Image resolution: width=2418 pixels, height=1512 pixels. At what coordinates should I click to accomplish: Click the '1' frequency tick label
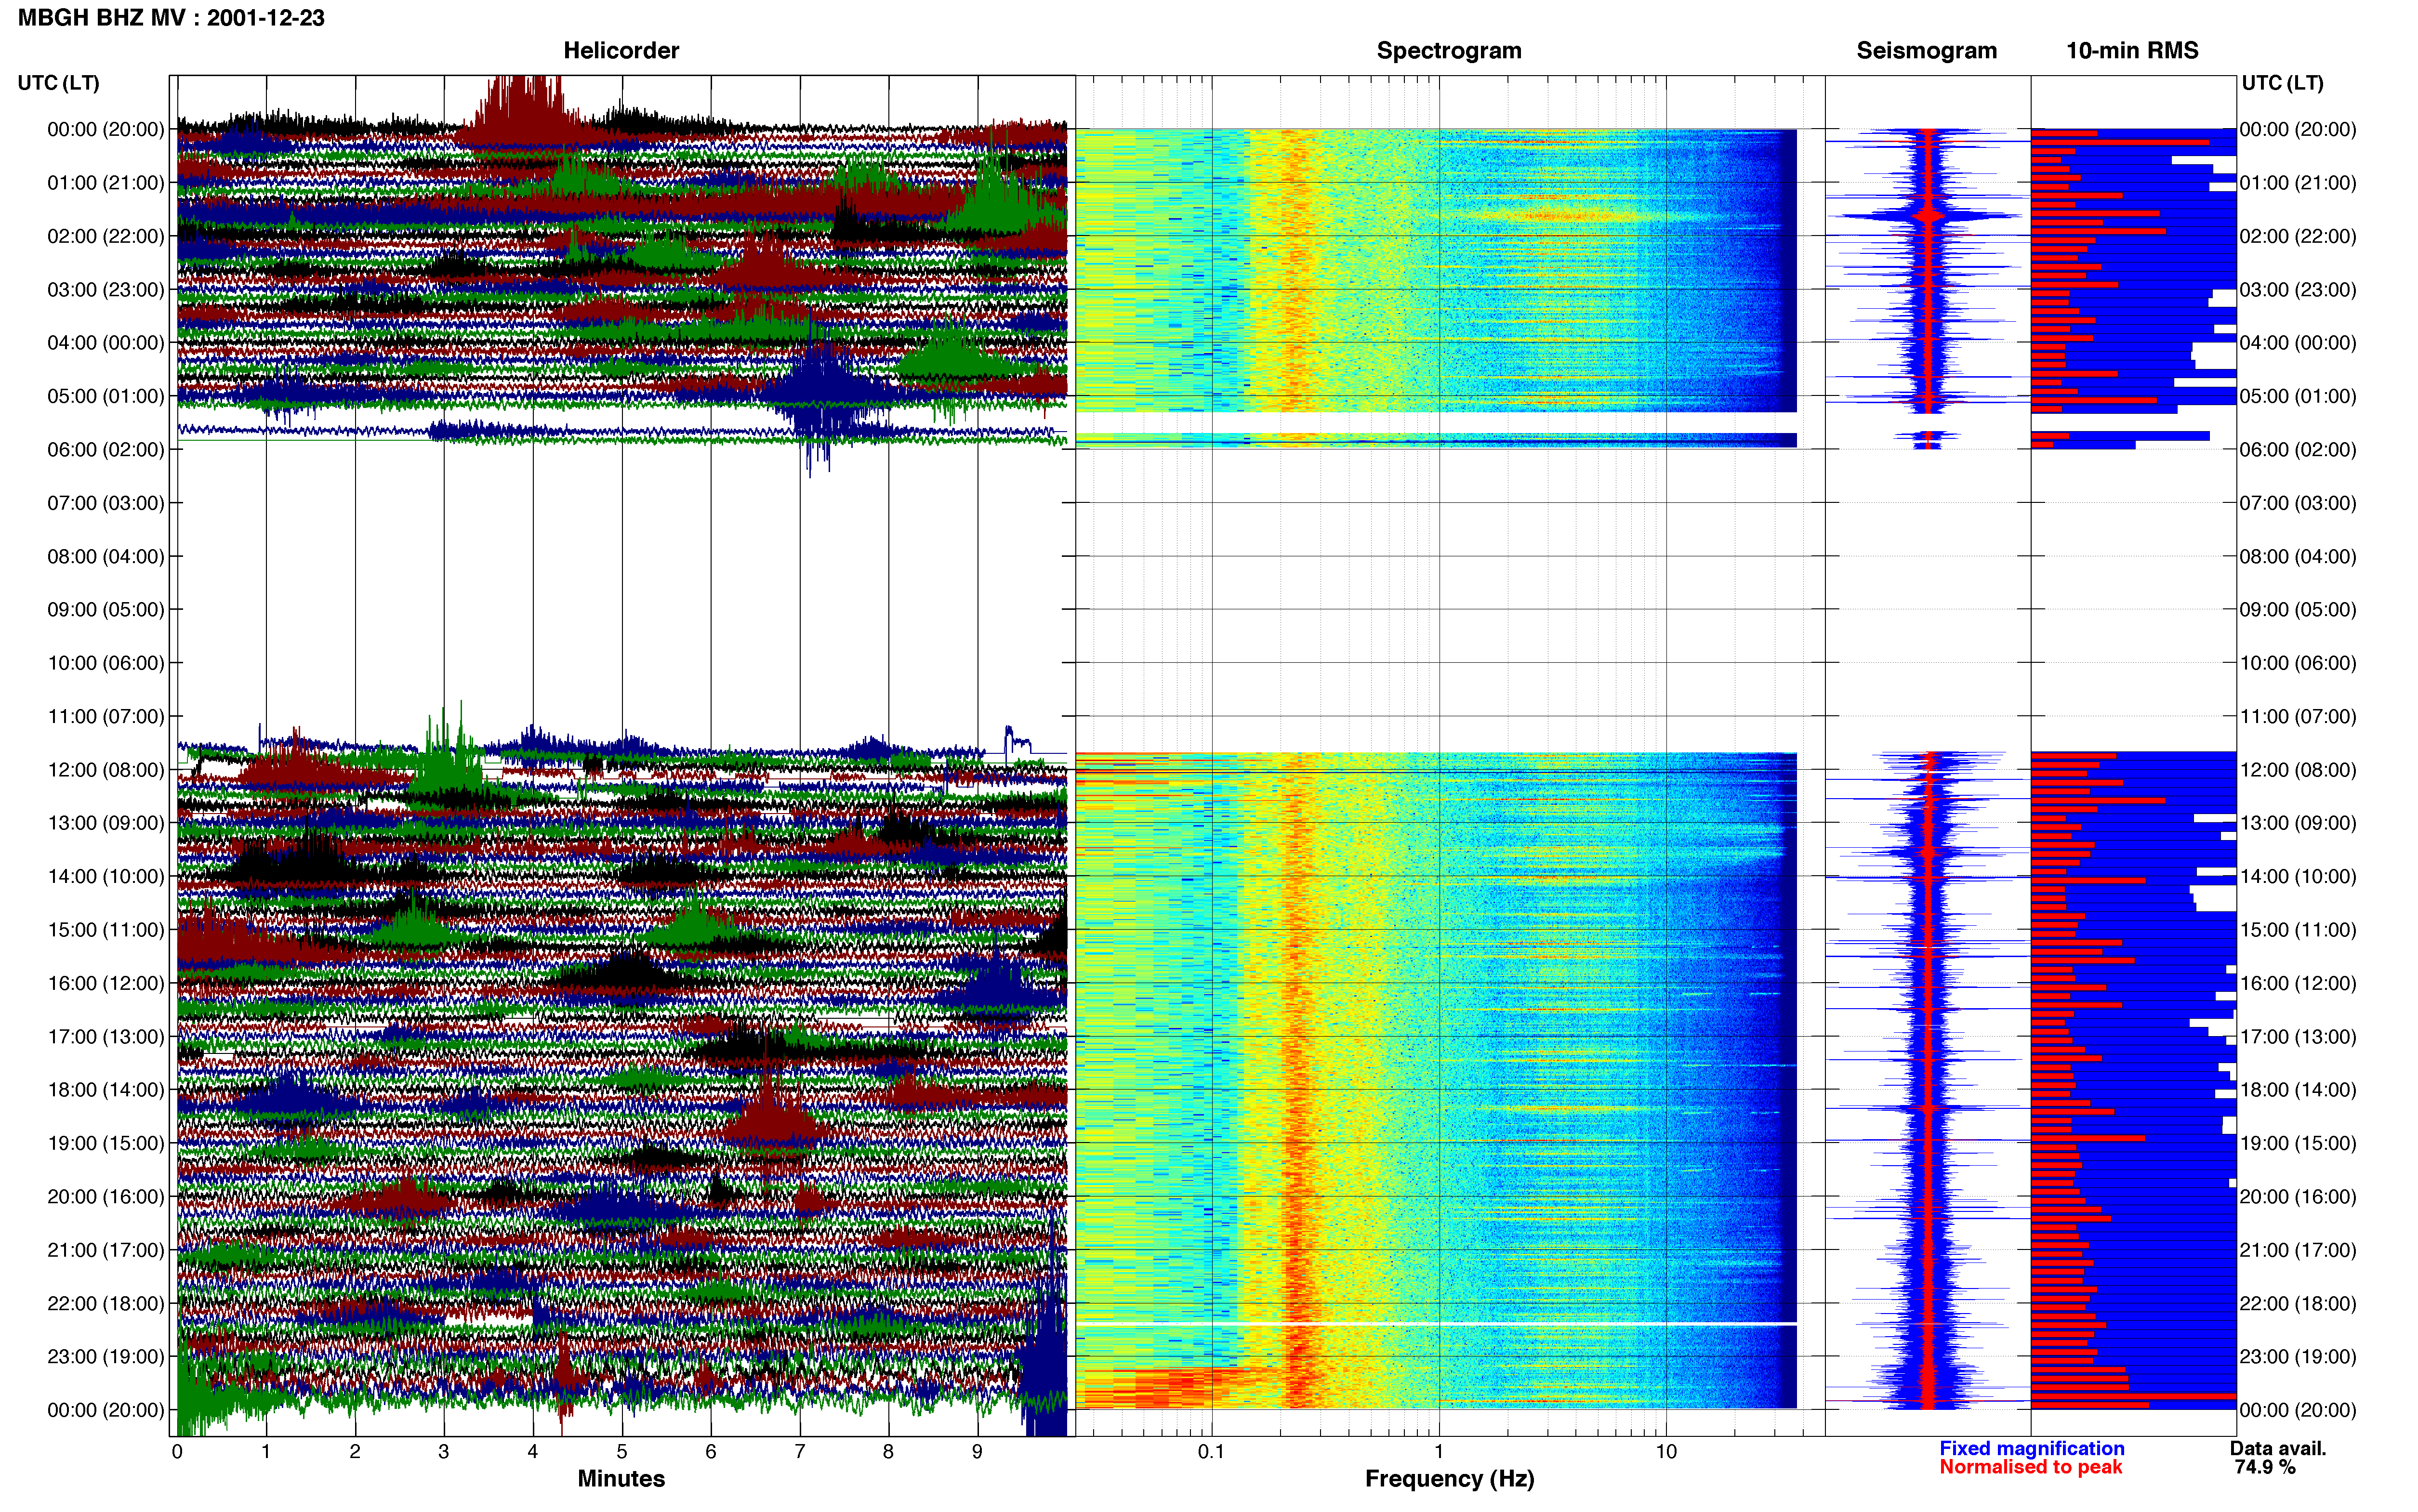[1439, 1452]
